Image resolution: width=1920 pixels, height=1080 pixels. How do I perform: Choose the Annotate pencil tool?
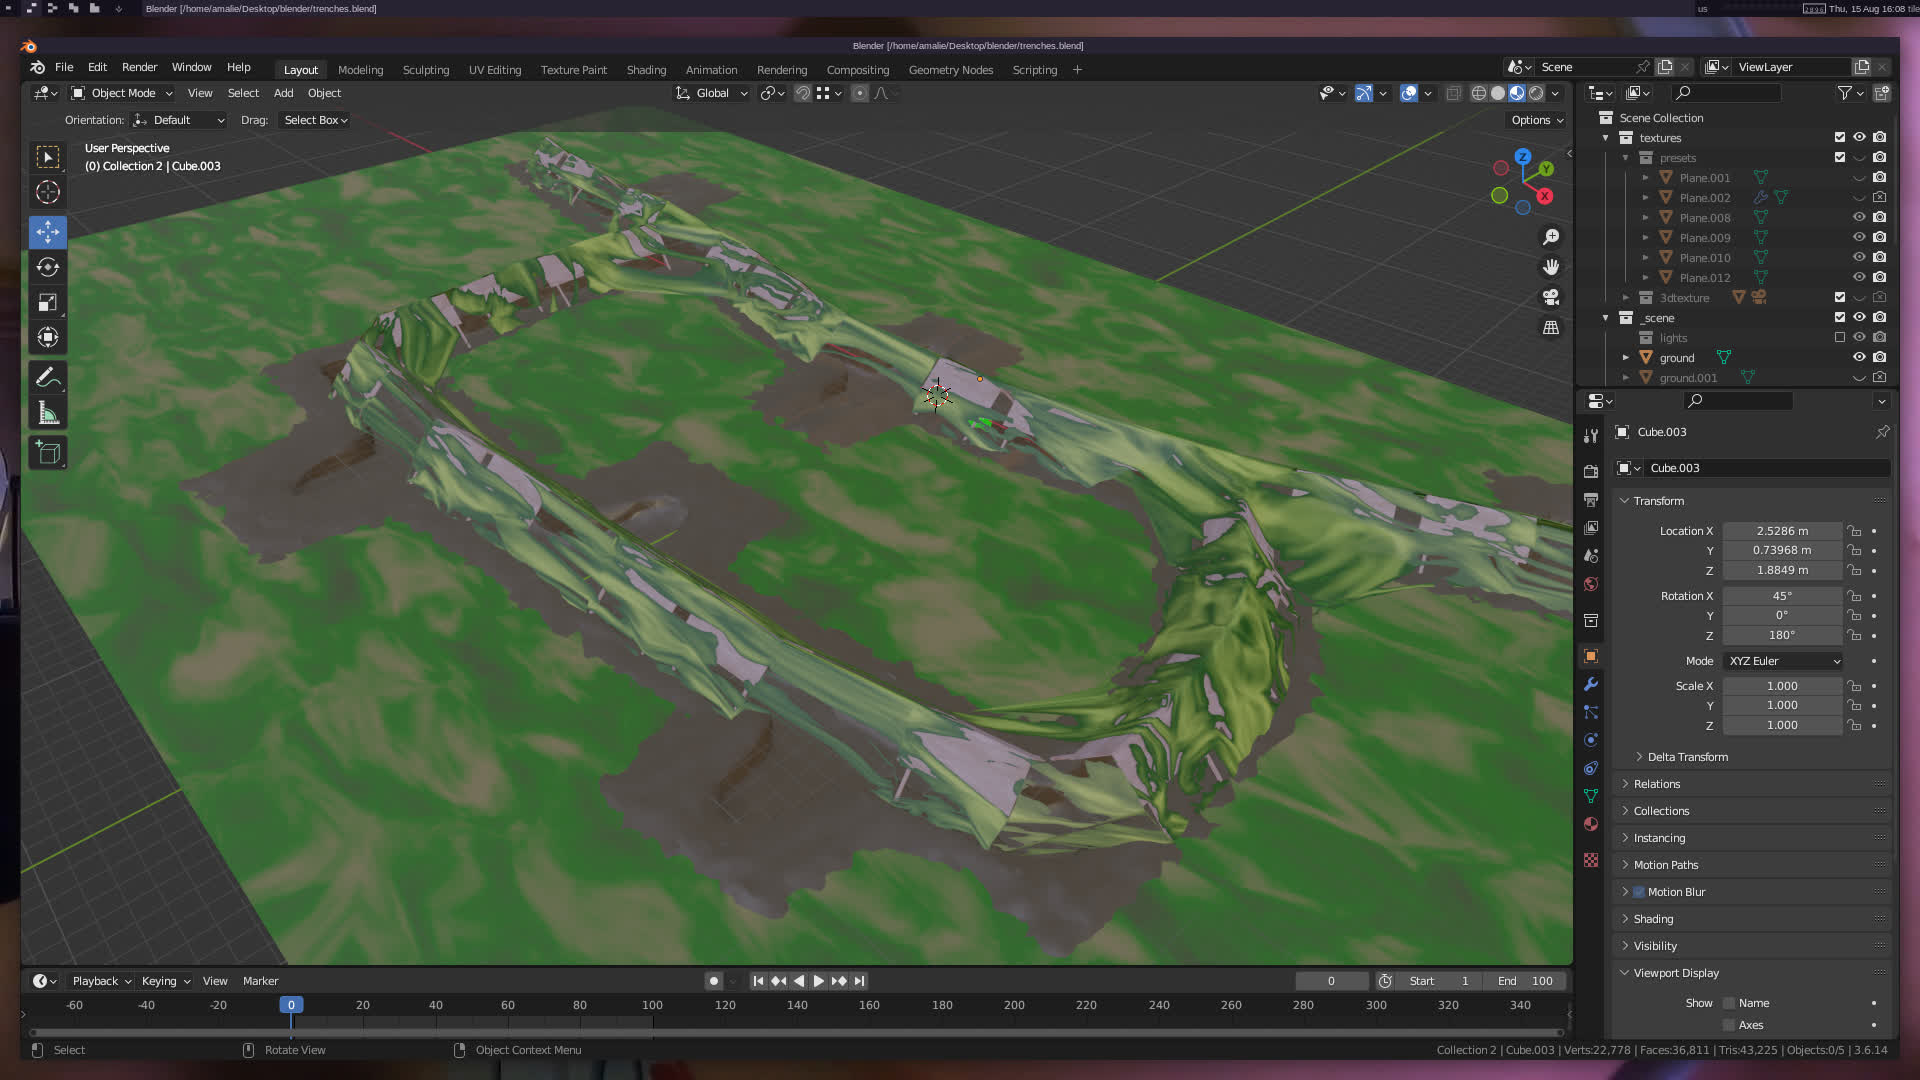point(47,378)
